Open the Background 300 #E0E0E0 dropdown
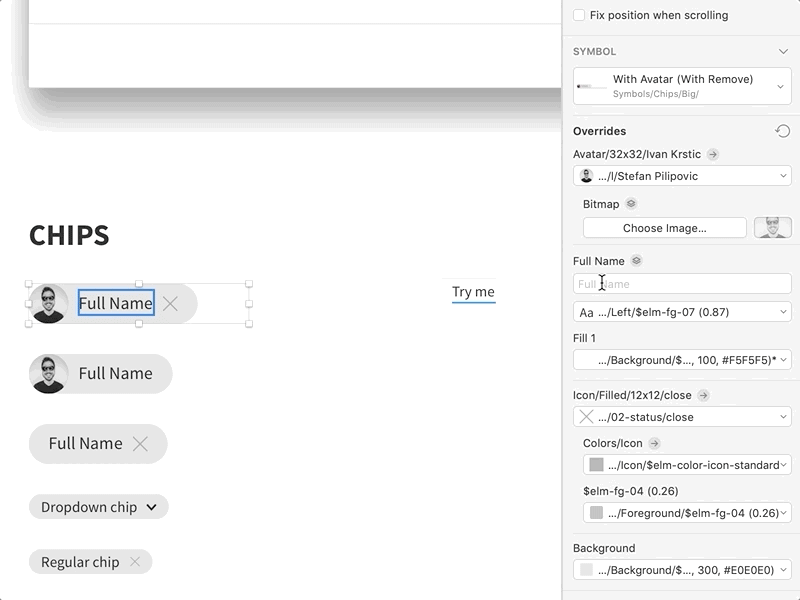This screenshot has width=800, height=600. point(682,570)
